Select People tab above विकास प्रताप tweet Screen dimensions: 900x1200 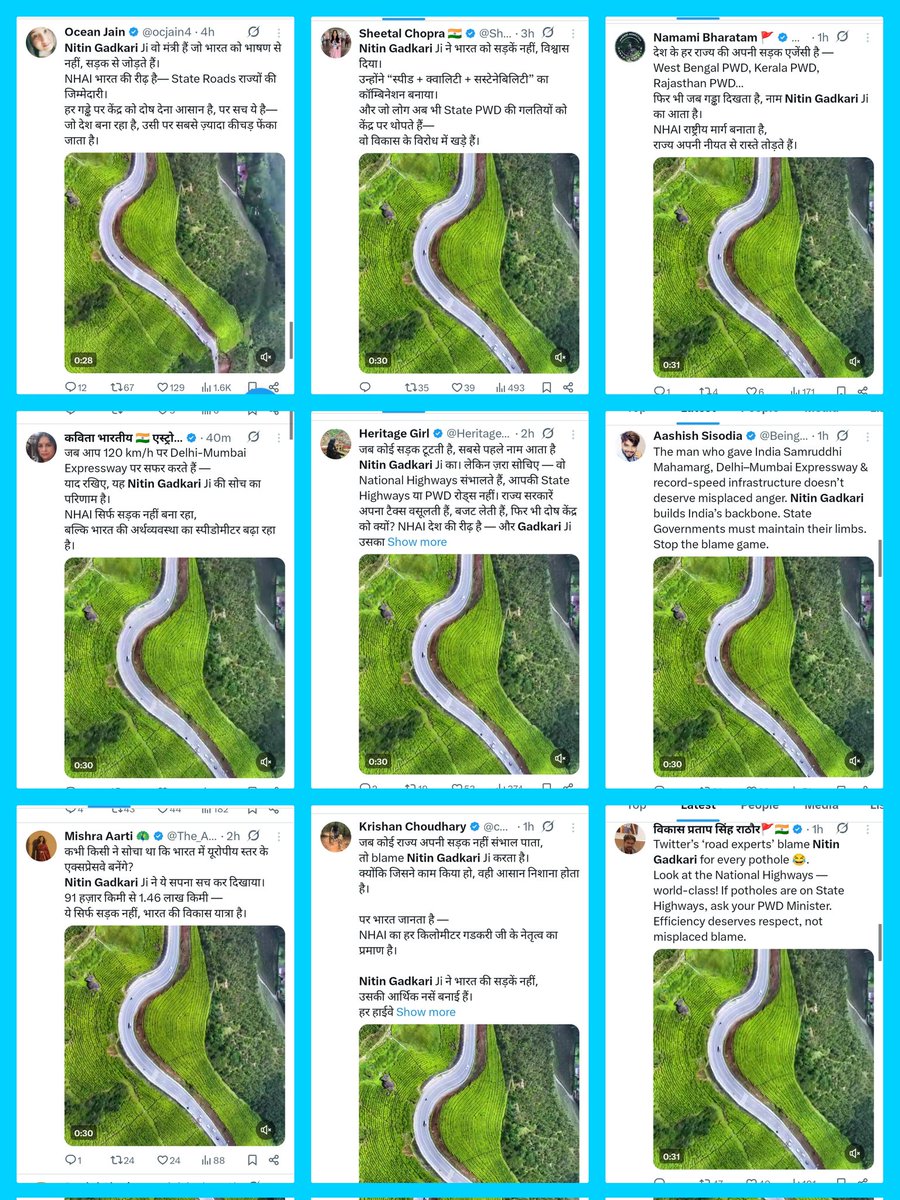760,806
